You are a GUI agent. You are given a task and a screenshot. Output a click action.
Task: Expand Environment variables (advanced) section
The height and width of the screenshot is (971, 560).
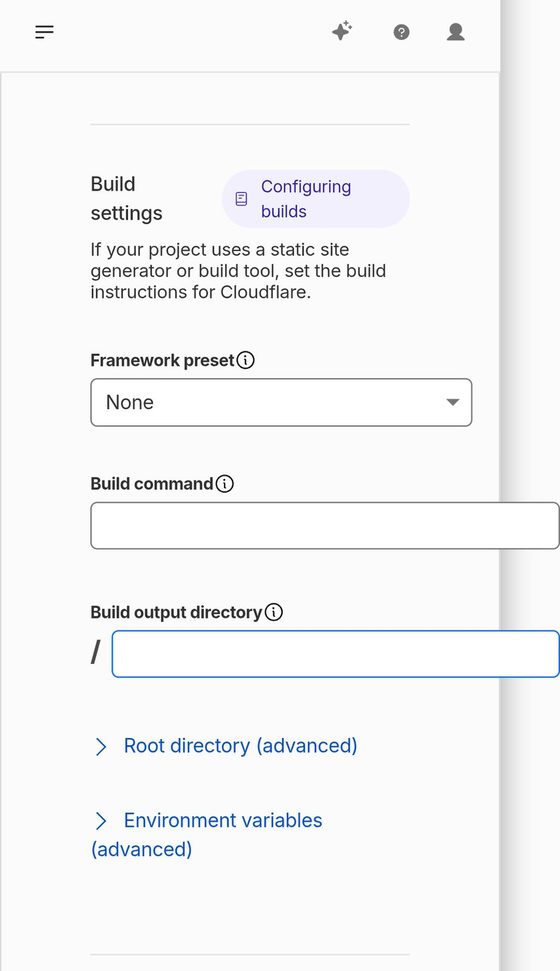[207, 835]
